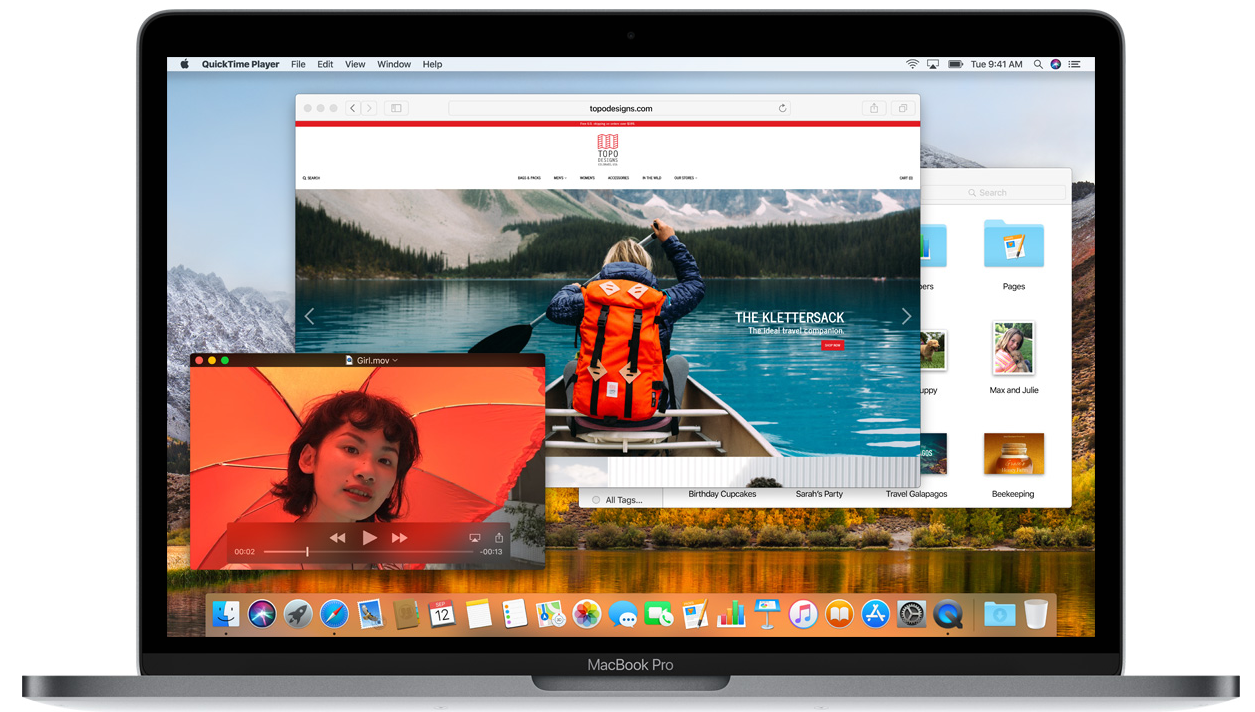Go back in Safari
Image resolution: width=1255 pixels, height=712 pixels.
pos(353,108)
